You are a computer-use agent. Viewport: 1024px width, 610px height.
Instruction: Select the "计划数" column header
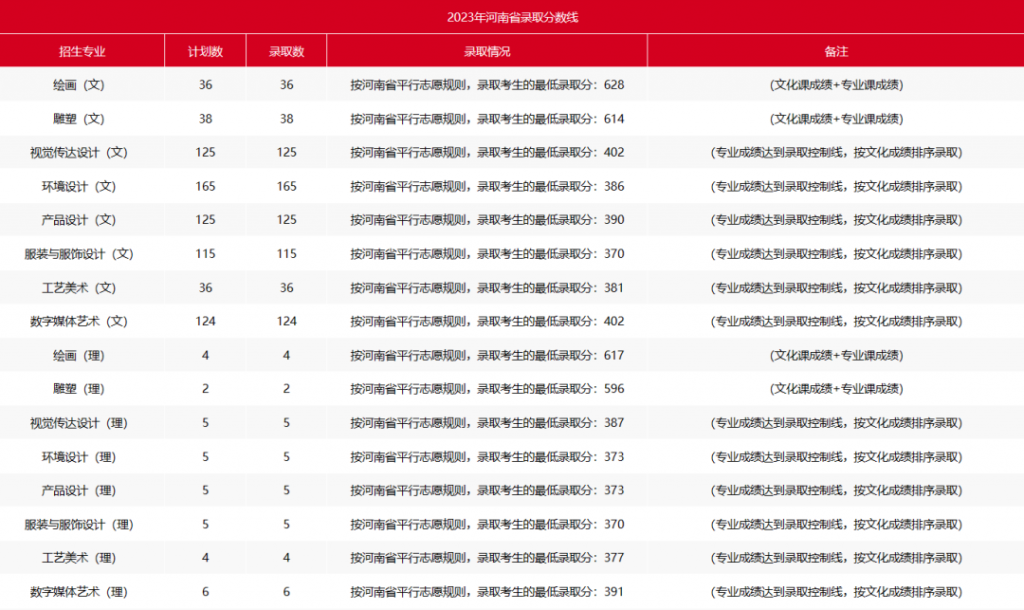[x=205, y=52]
